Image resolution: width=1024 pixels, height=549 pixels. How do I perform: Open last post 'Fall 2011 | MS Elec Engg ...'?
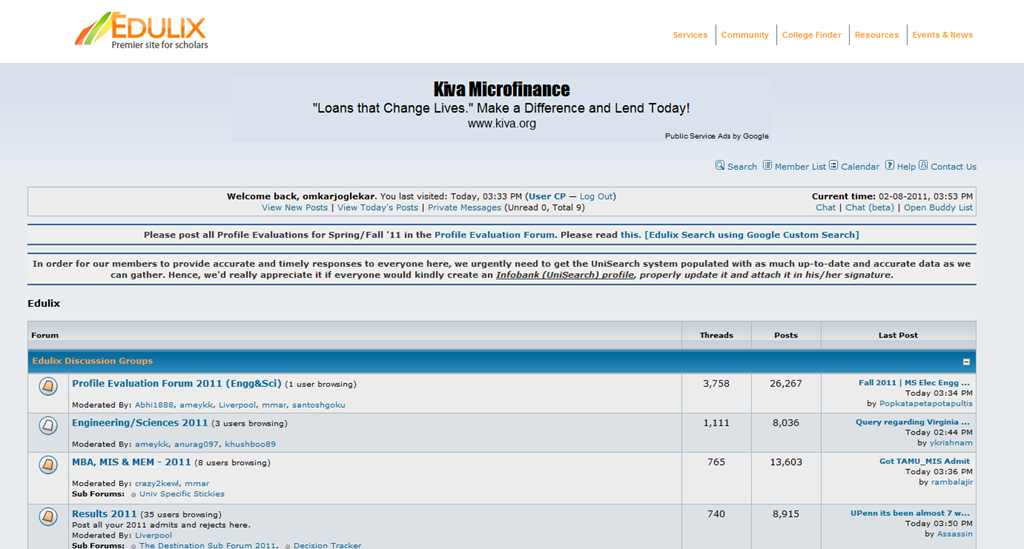tap(914, 383)
